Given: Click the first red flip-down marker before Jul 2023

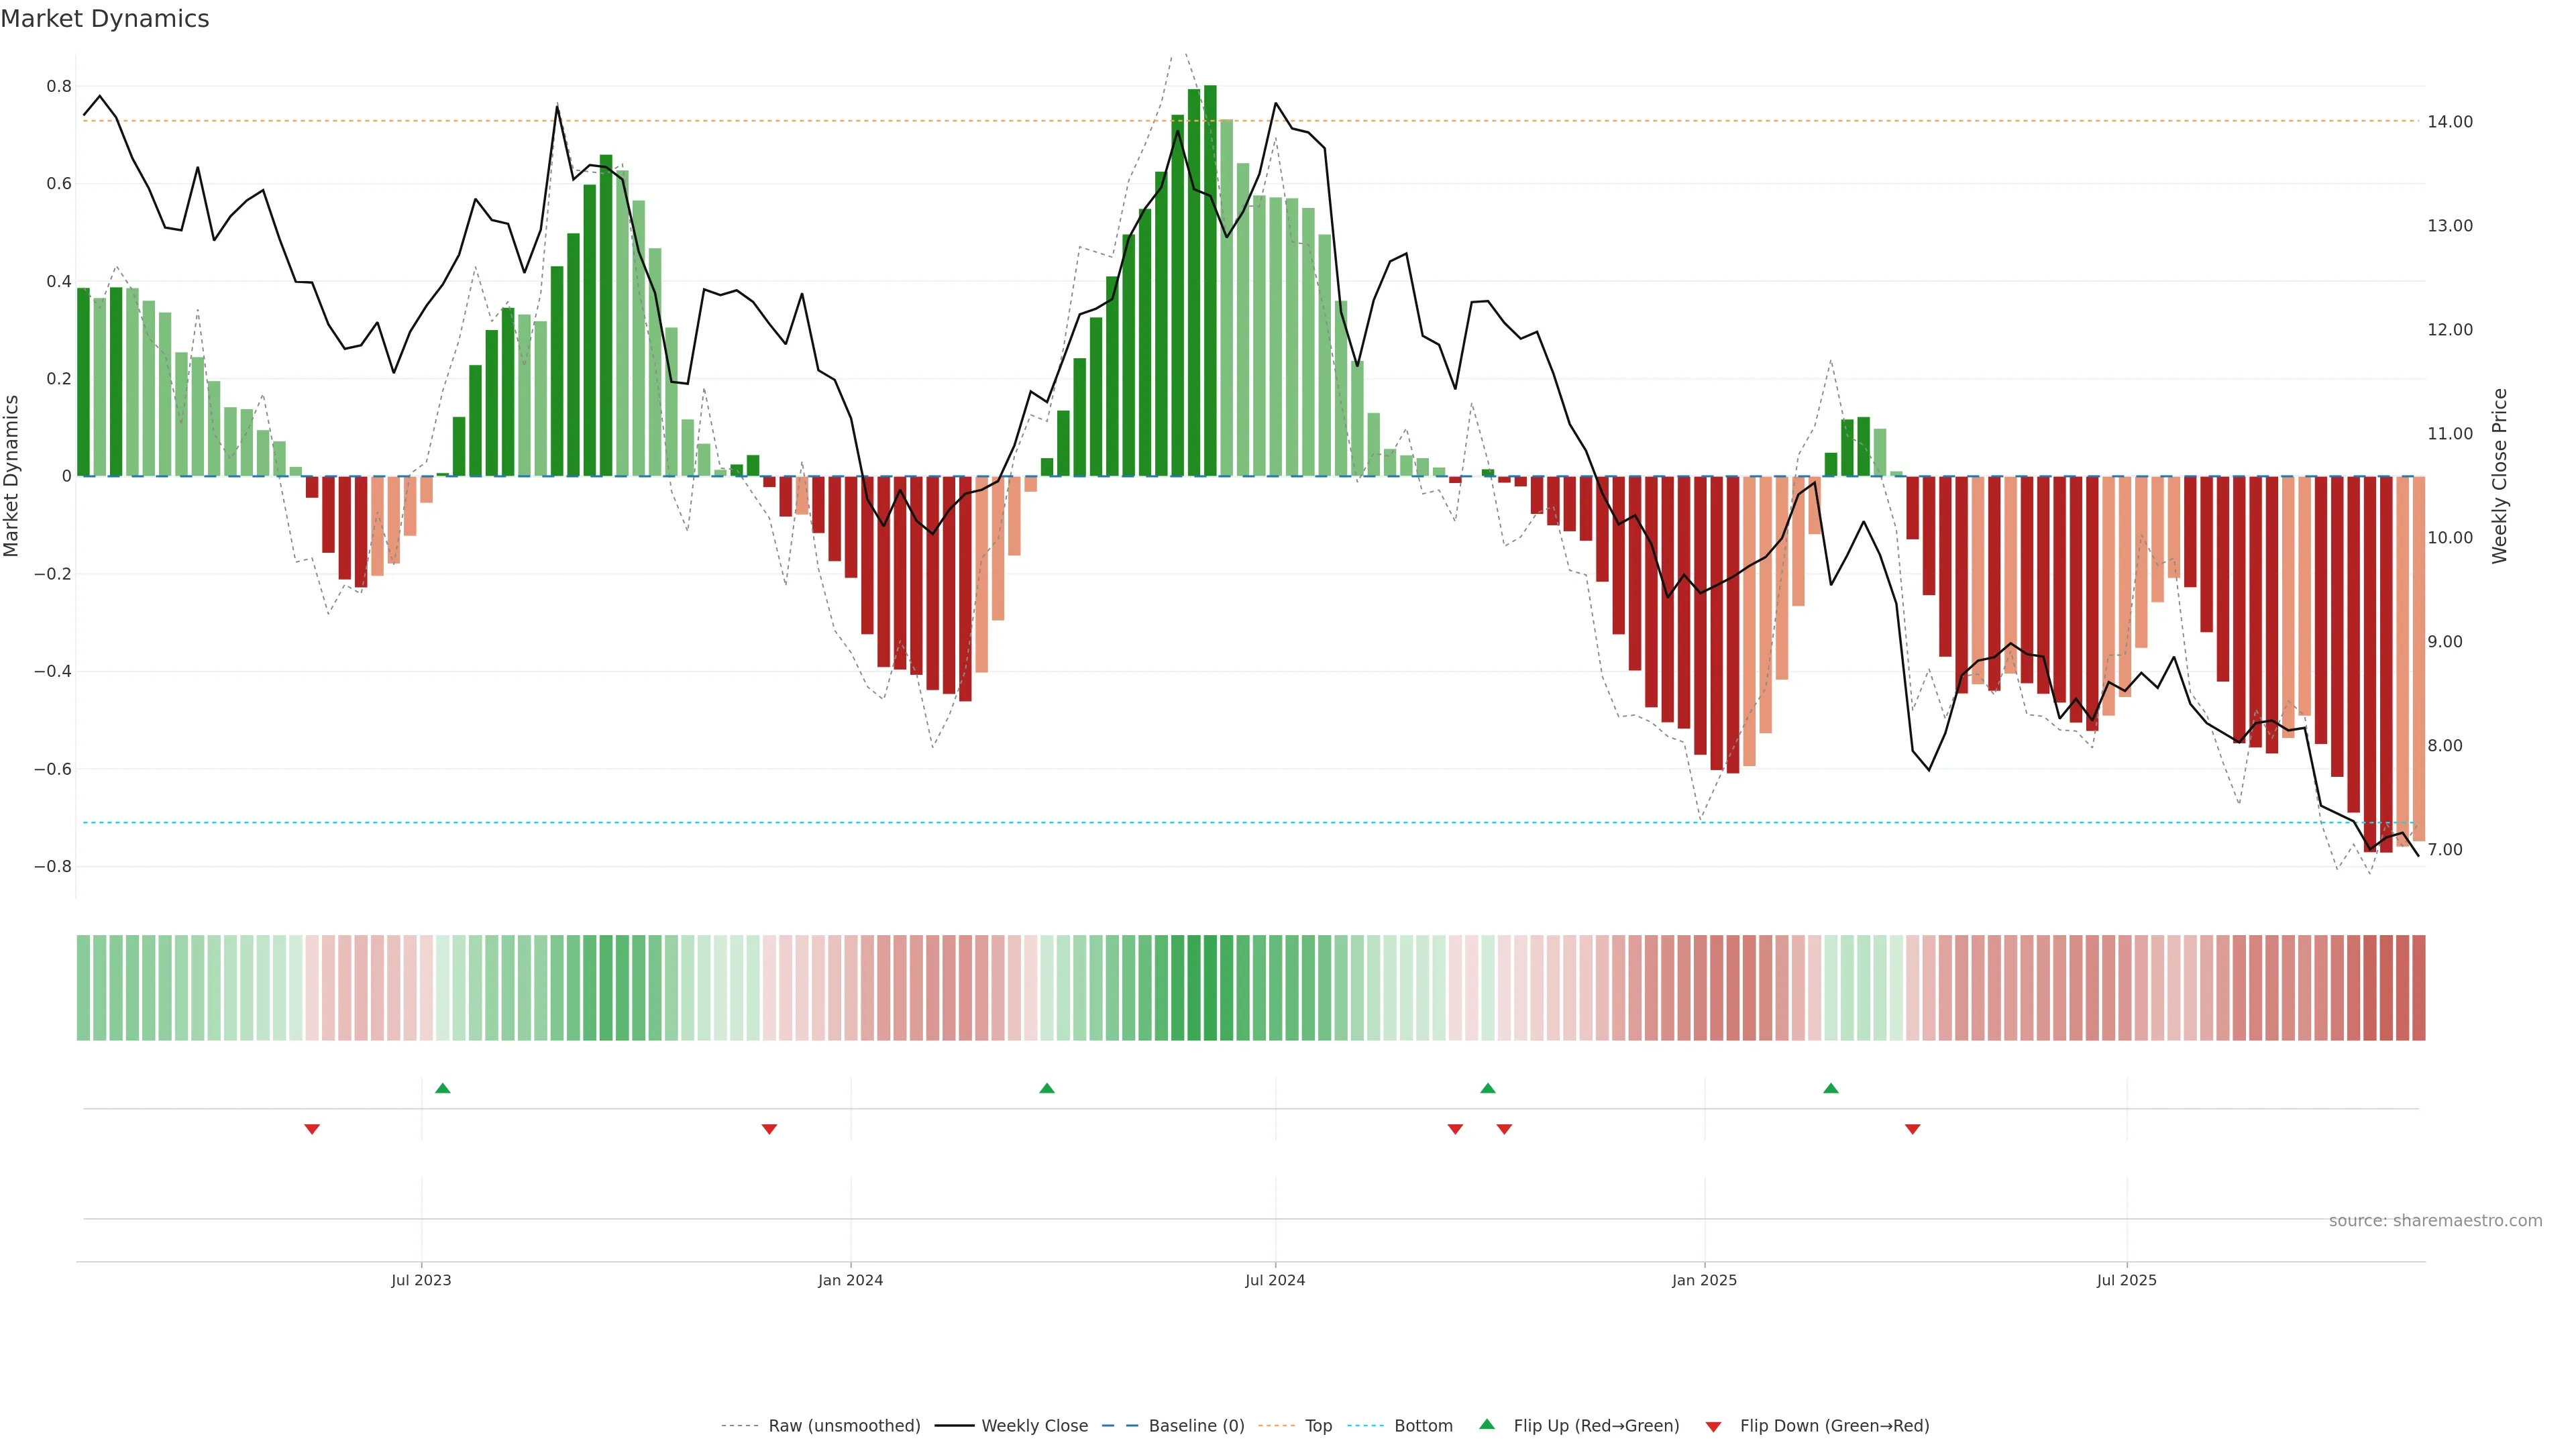Looking at the screenshot, I should point(312,1129).
